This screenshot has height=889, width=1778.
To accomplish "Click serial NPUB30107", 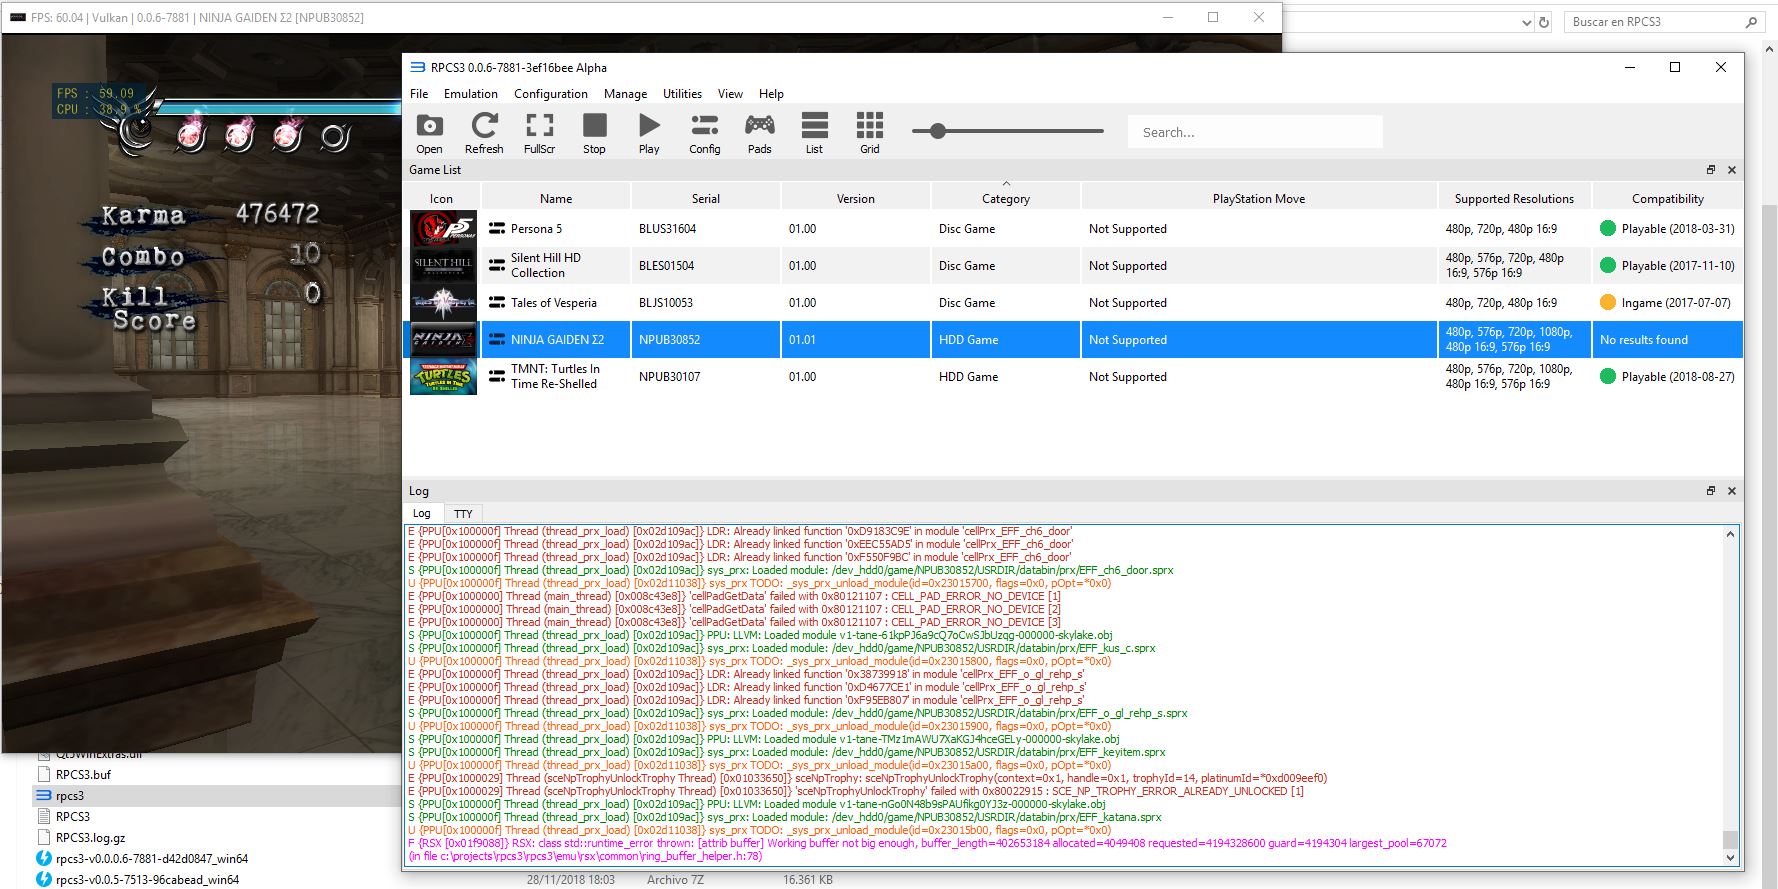I will tap(669, 377).
